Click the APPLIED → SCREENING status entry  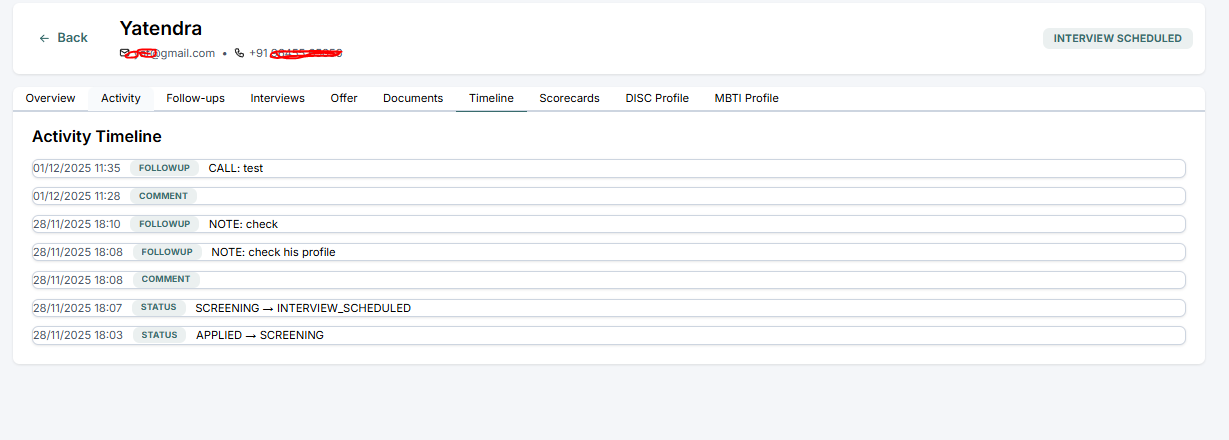coord(260,335)
